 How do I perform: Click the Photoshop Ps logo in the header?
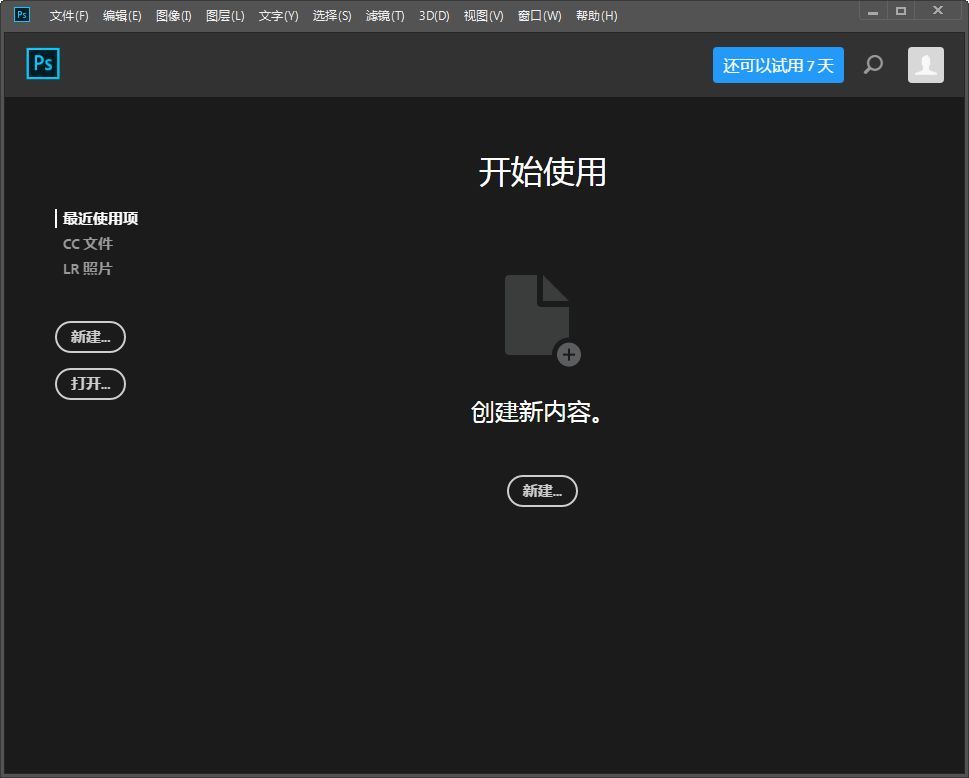coord(43,64)
